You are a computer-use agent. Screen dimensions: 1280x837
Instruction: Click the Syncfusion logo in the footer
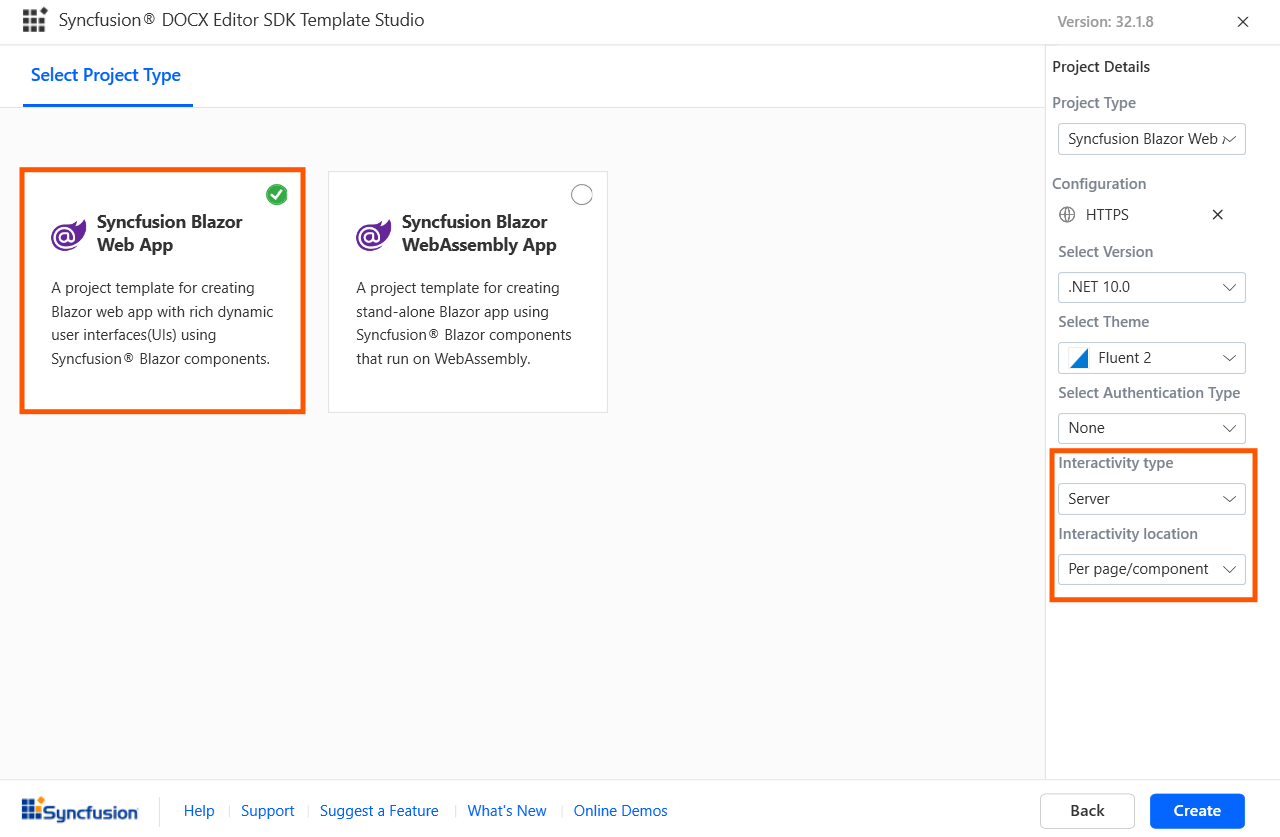[x=79, y=810]
